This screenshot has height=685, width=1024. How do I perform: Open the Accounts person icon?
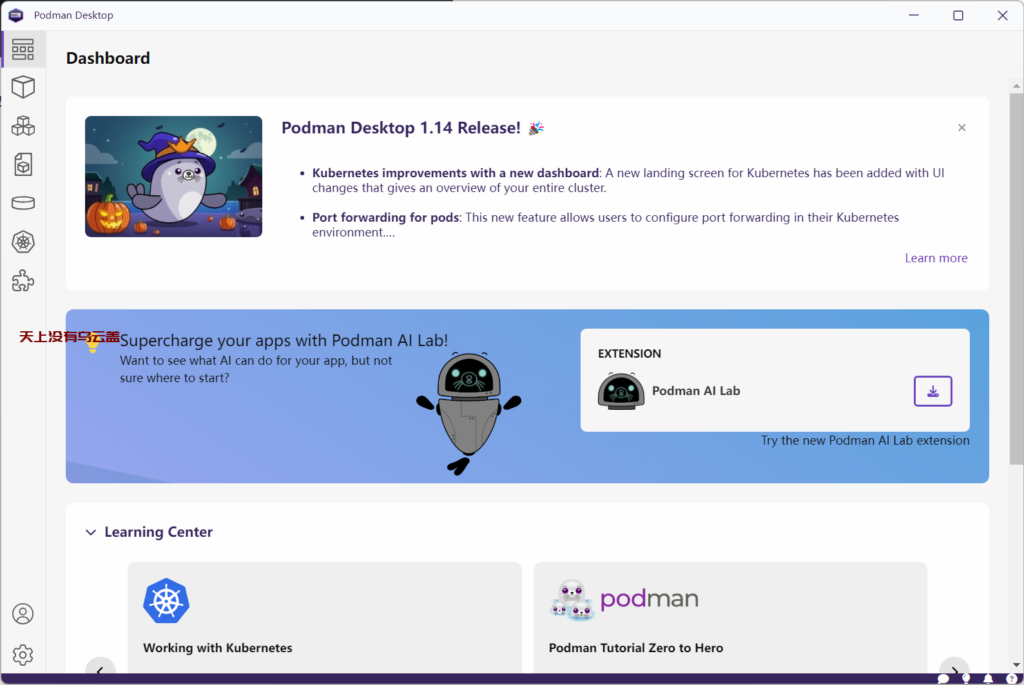click(23, 614)
